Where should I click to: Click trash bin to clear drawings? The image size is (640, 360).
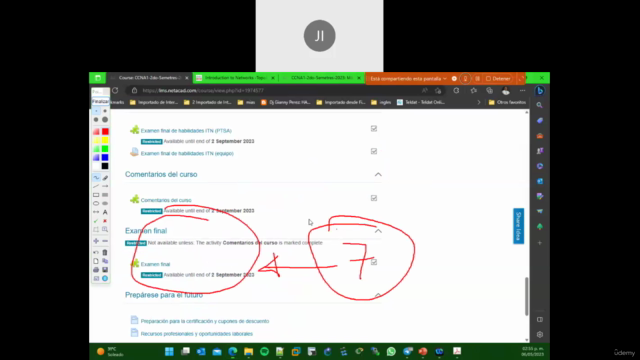click(105, 252)
